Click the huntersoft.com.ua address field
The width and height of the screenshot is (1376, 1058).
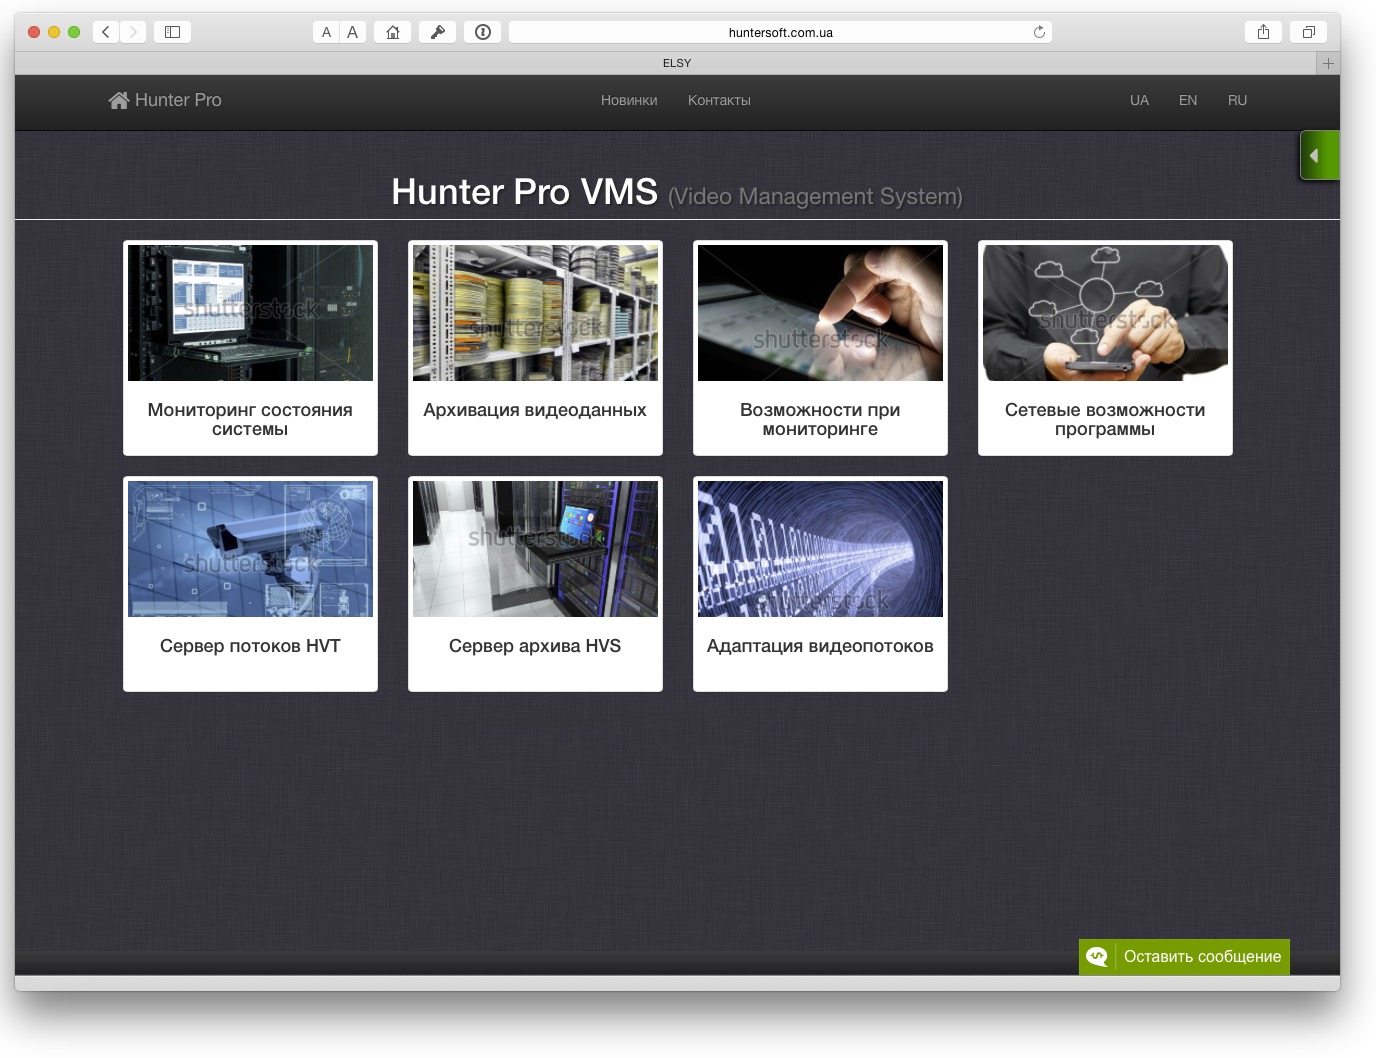click(x=780, y=32)
